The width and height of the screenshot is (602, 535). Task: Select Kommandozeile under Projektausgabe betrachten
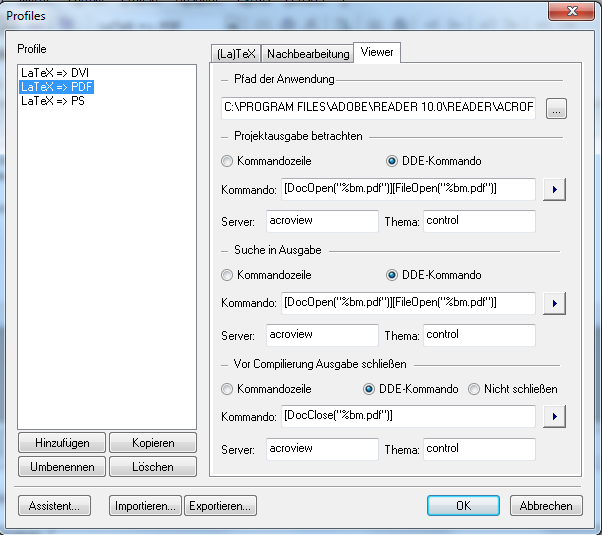tap(266, 161)
